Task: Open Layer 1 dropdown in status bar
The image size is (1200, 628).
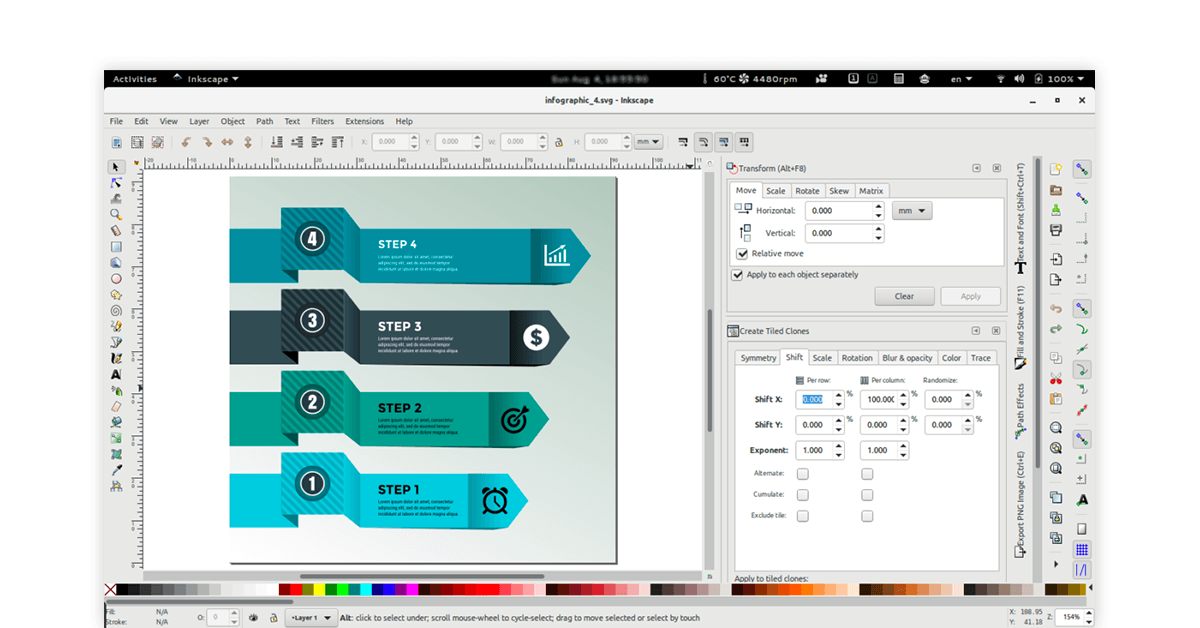Action: (x=311, y=618)
